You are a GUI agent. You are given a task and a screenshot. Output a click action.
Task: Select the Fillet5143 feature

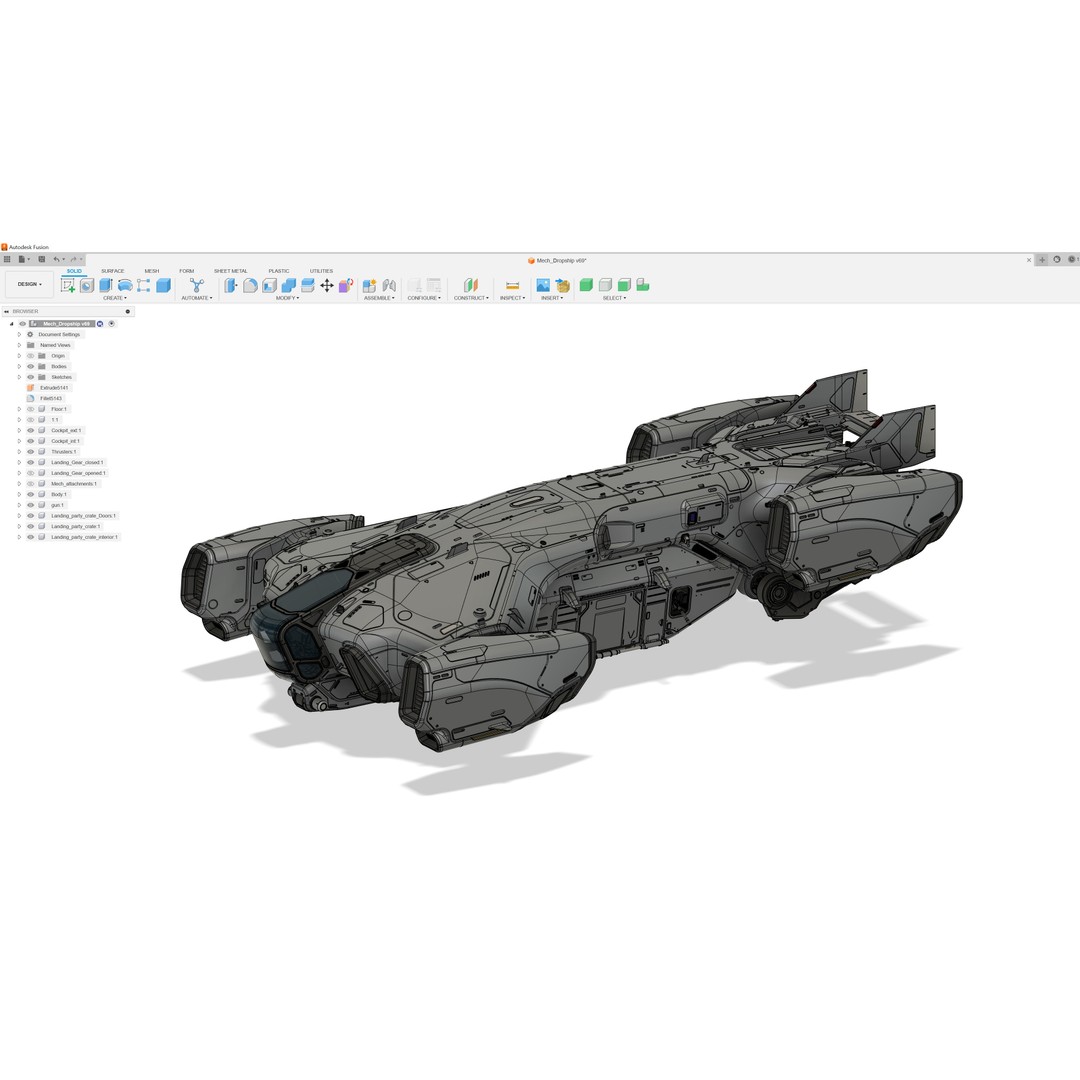(x=51, y=399)
